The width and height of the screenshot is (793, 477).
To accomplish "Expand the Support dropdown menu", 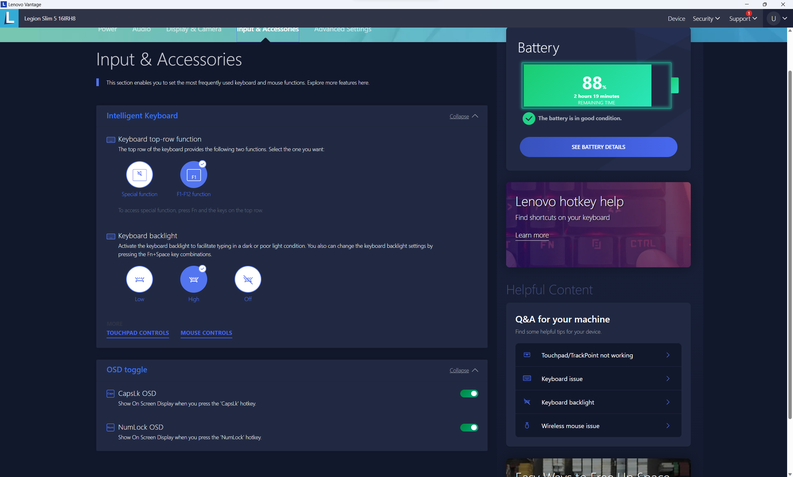I will (743, 18).
